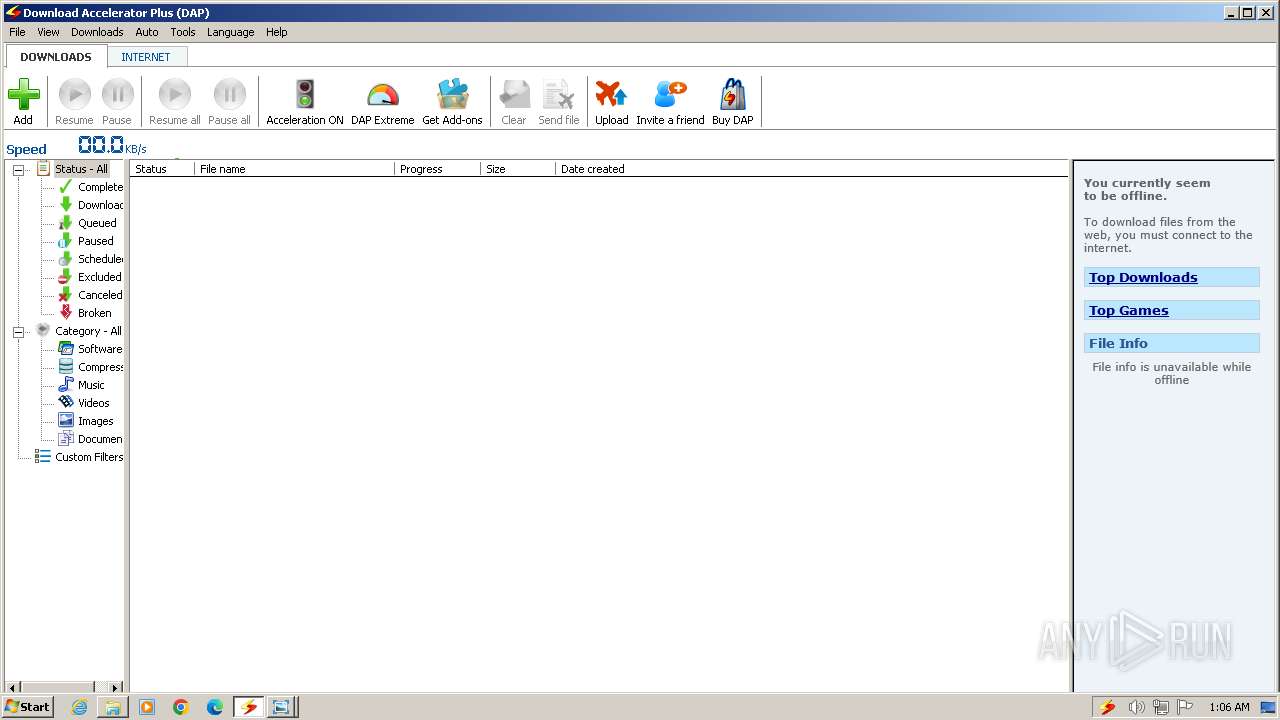Select the Completed status filter
The image size is (1280, 720).
click(100, 187)
